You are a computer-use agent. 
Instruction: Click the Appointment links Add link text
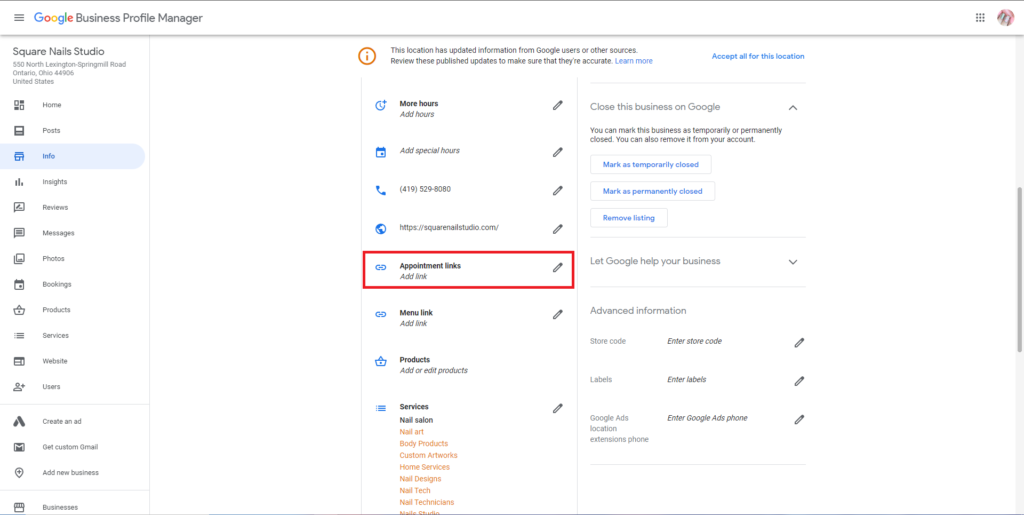click(x=413, y=277)
